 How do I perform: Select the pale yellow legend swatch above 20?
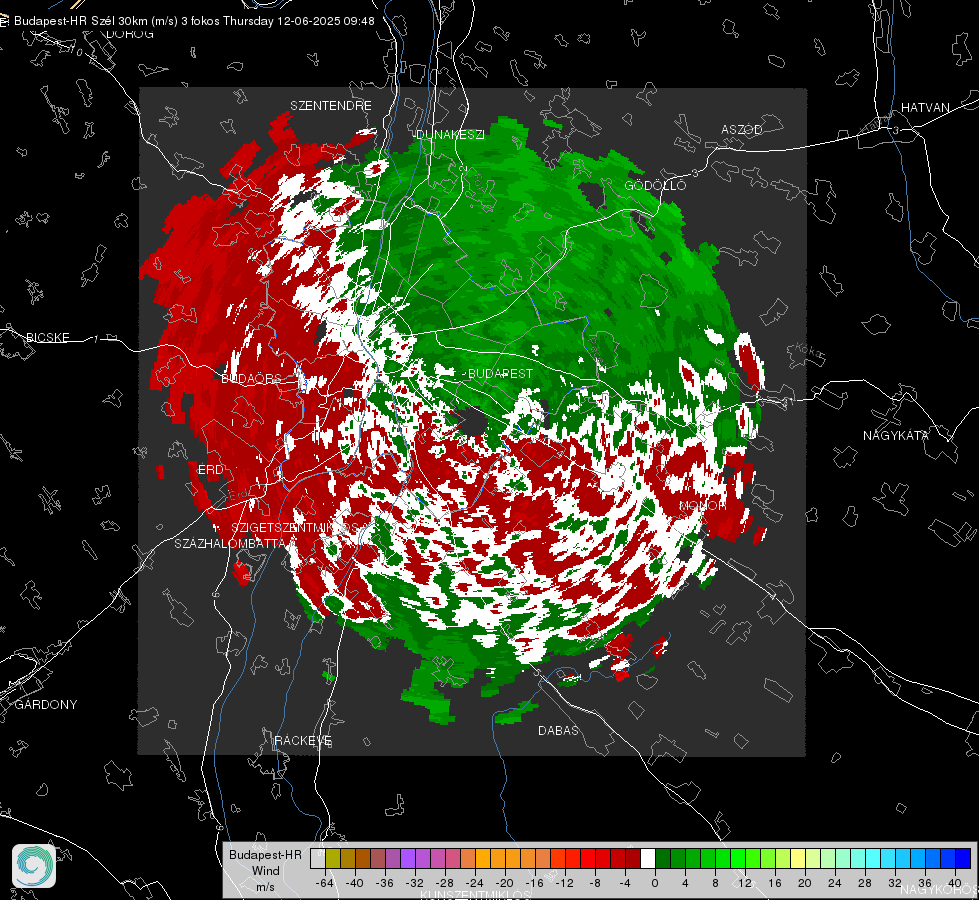point(798,859)
